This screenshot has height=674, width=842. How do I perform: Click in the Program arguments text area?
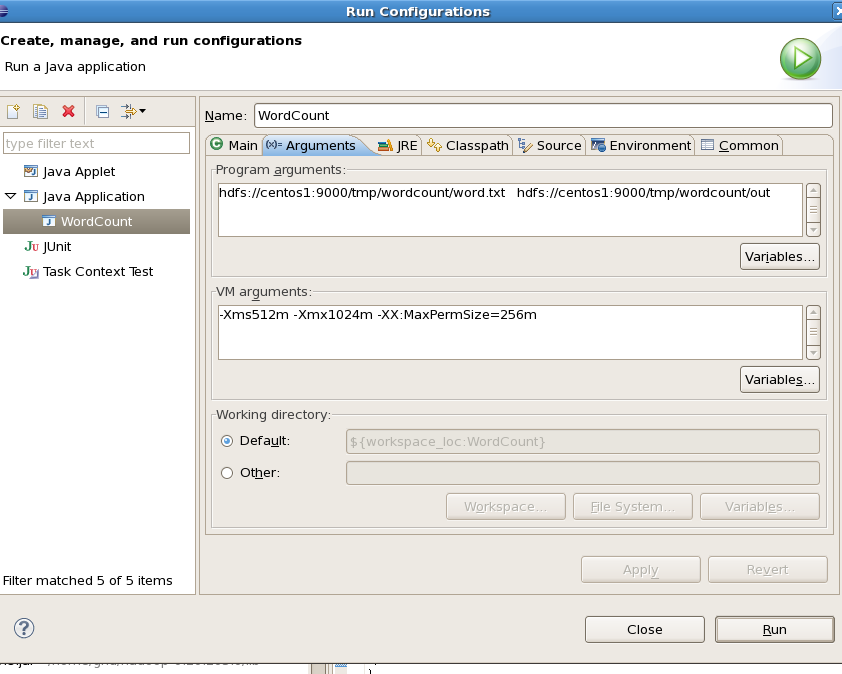click(x=510, y=209)
